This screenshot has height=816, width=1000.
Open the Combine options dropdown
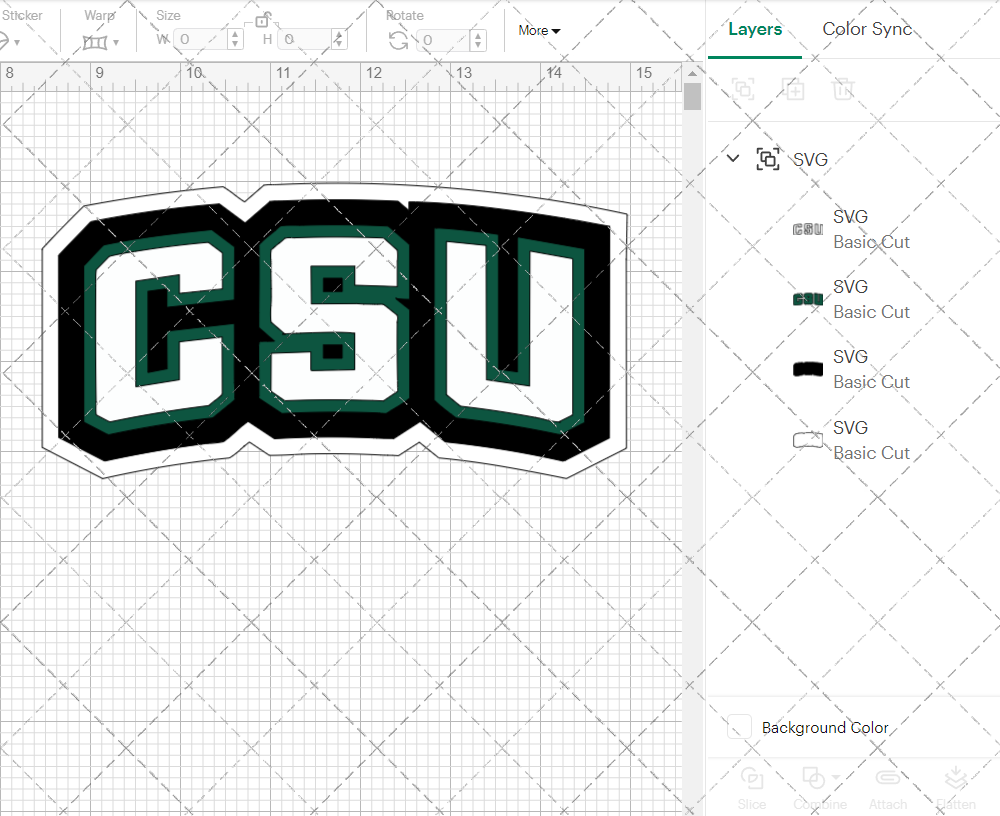click(834, 778)
